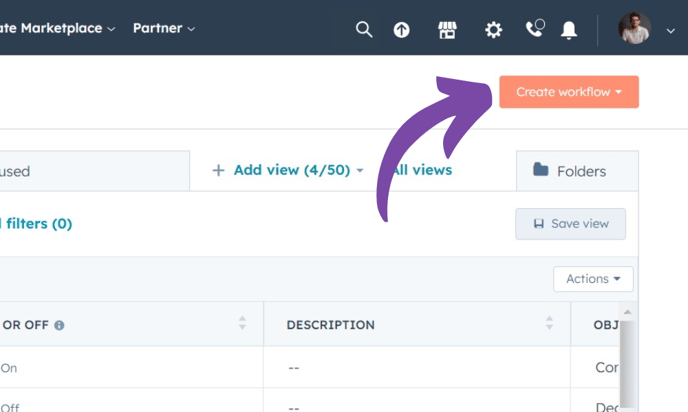Open the settings gear icon
688x412 pixels.
coord(493,30)
